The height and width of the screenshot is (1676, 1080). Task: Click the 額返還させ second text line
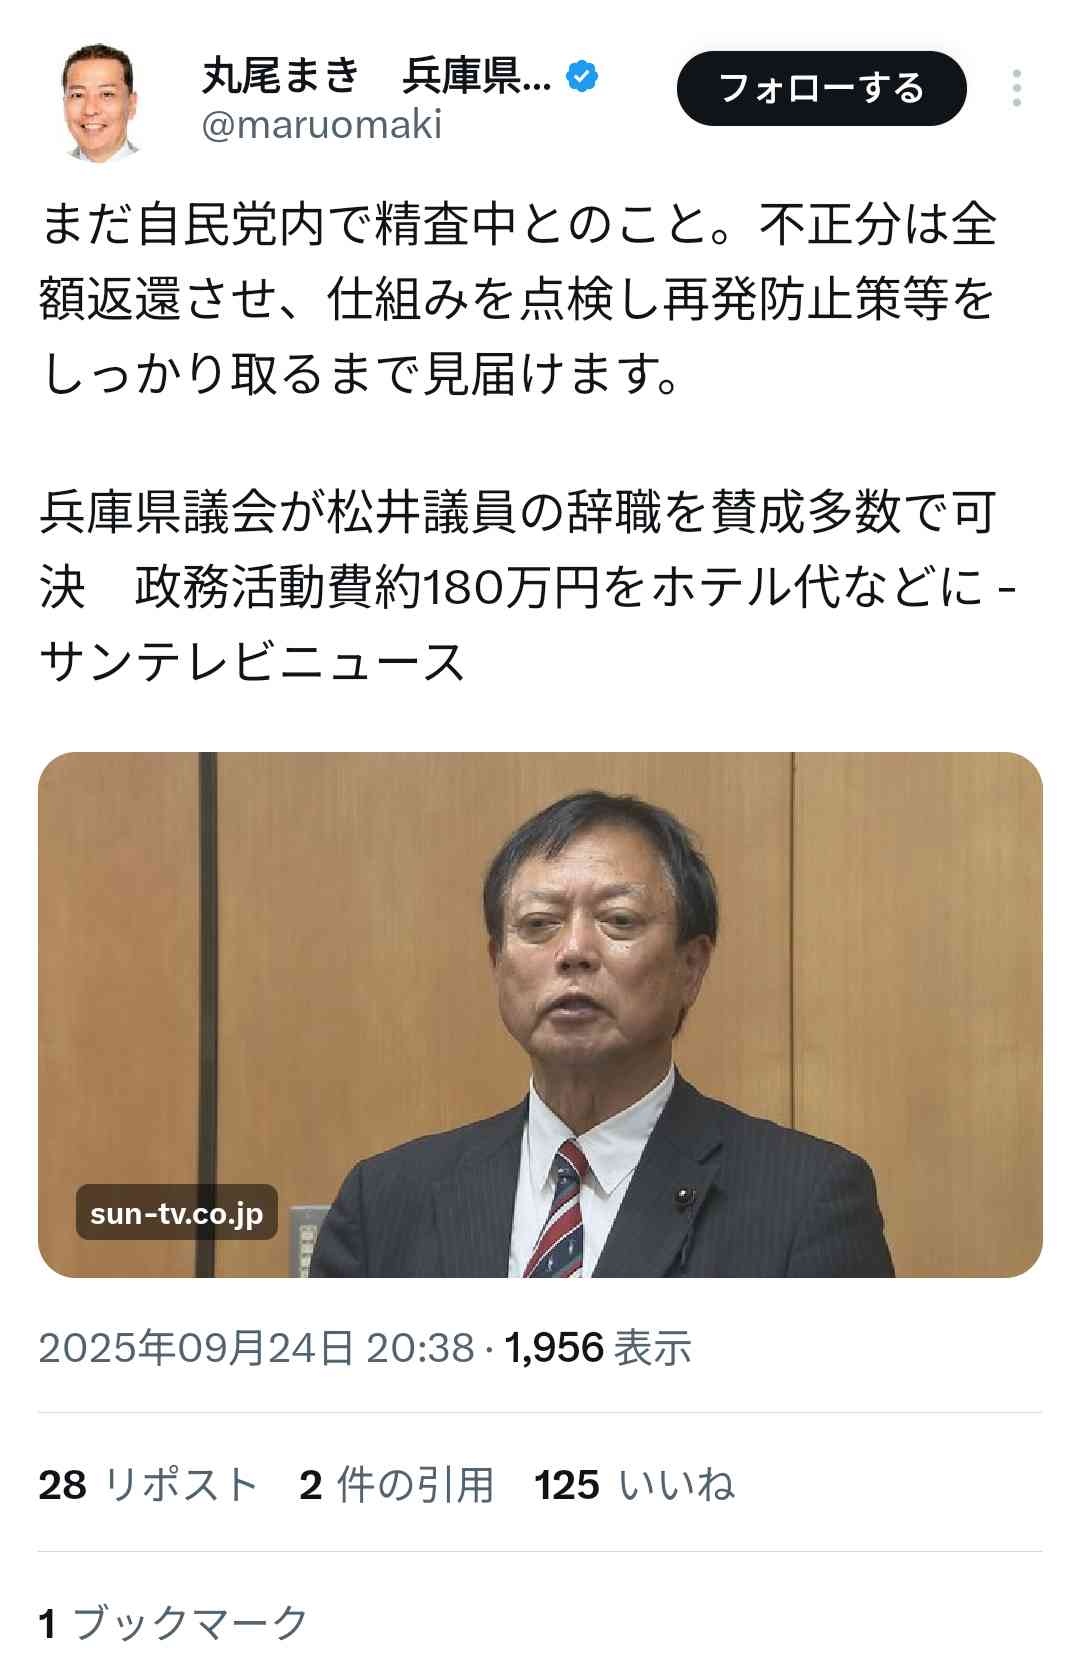tap(518, 299)
